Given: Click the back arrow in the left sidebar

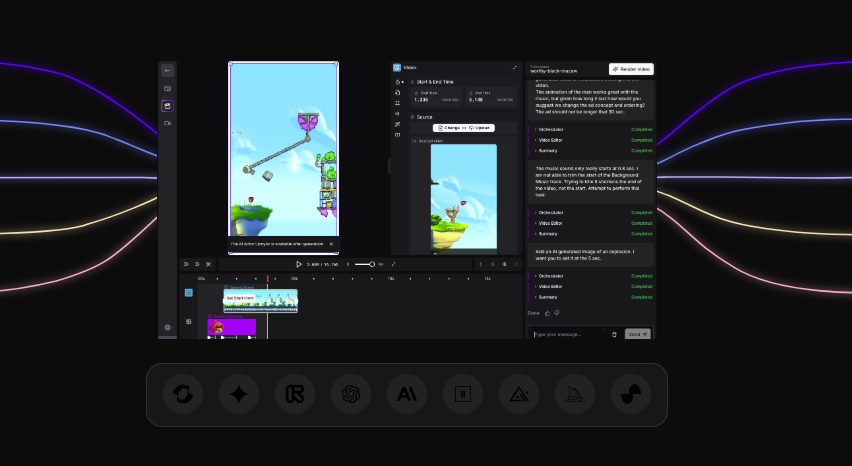Looking at the screenshot, I should pos(167,71).
